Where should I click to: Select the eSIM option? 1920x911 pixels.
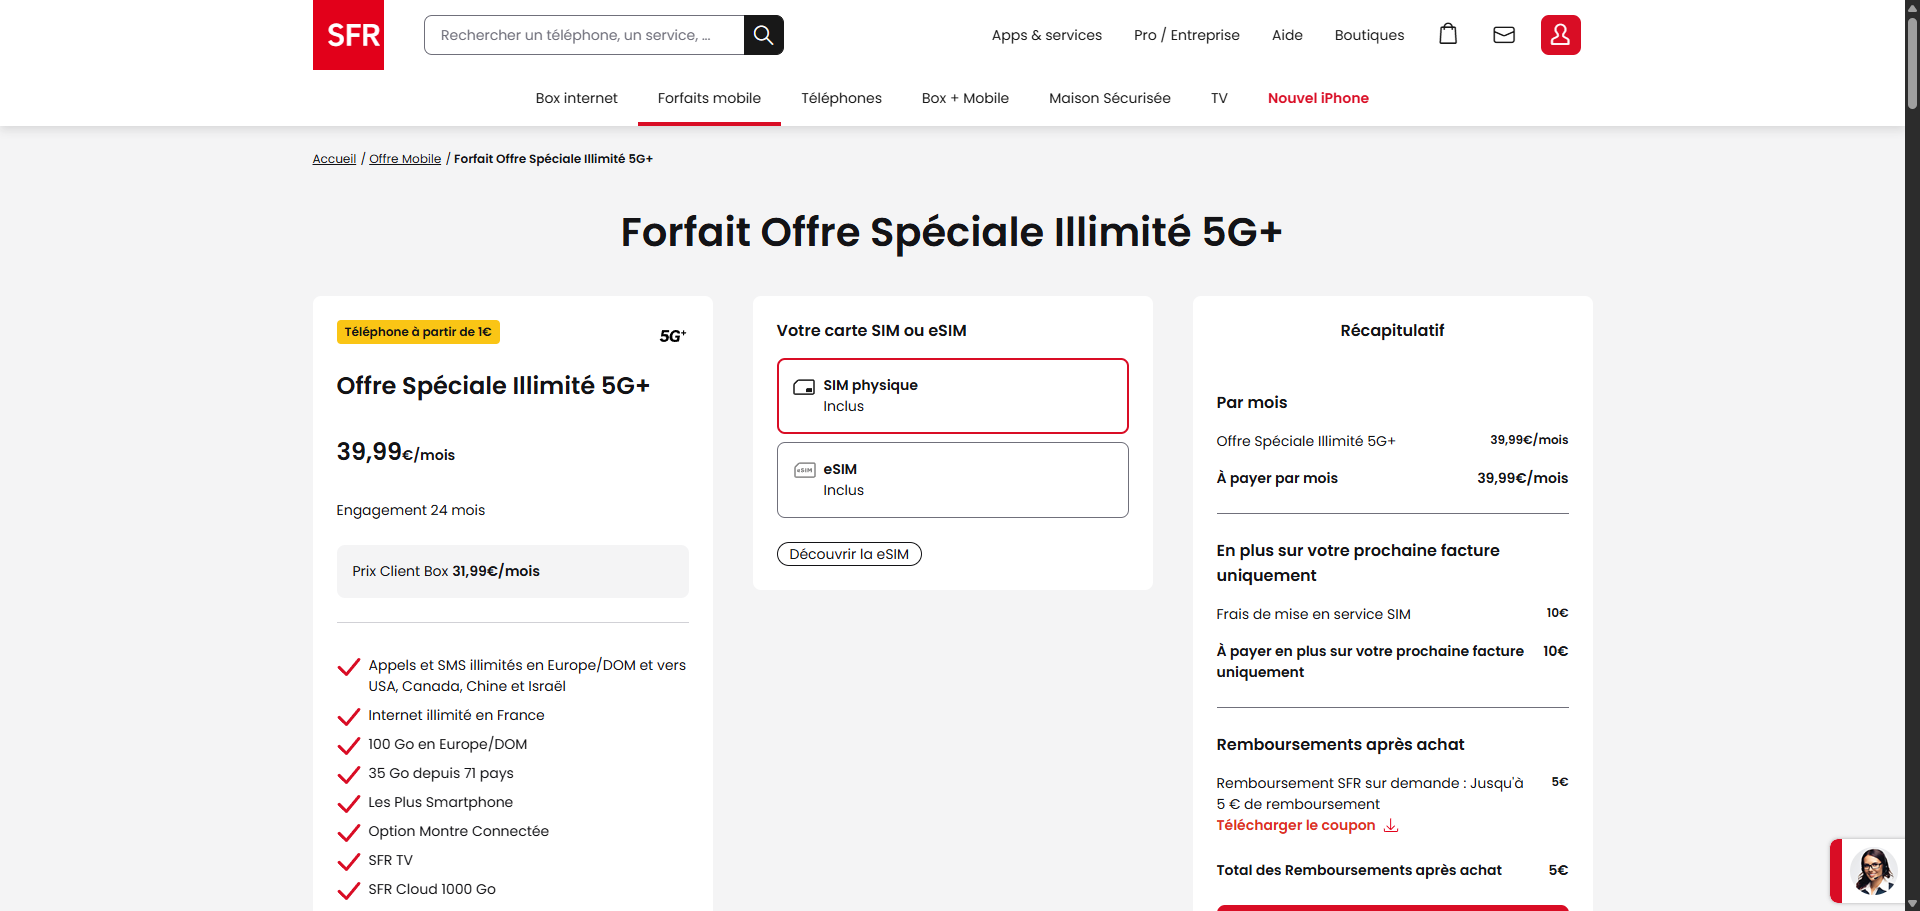952,480
